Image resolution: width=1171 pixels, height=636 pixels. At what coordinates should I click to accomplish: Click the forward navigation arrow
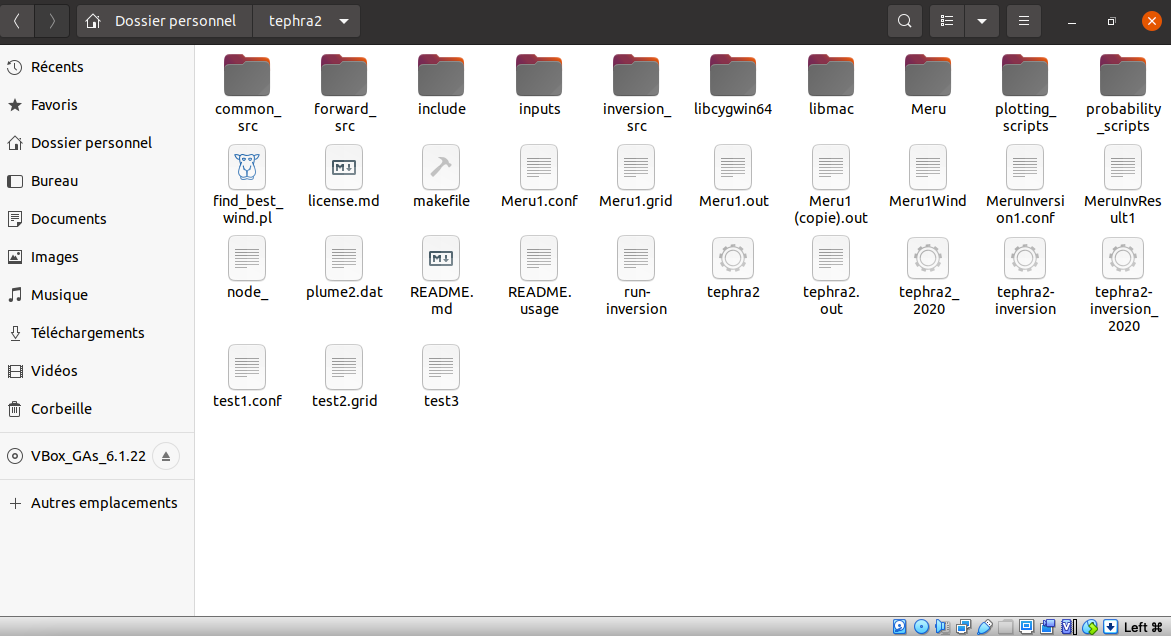(52, 21)
